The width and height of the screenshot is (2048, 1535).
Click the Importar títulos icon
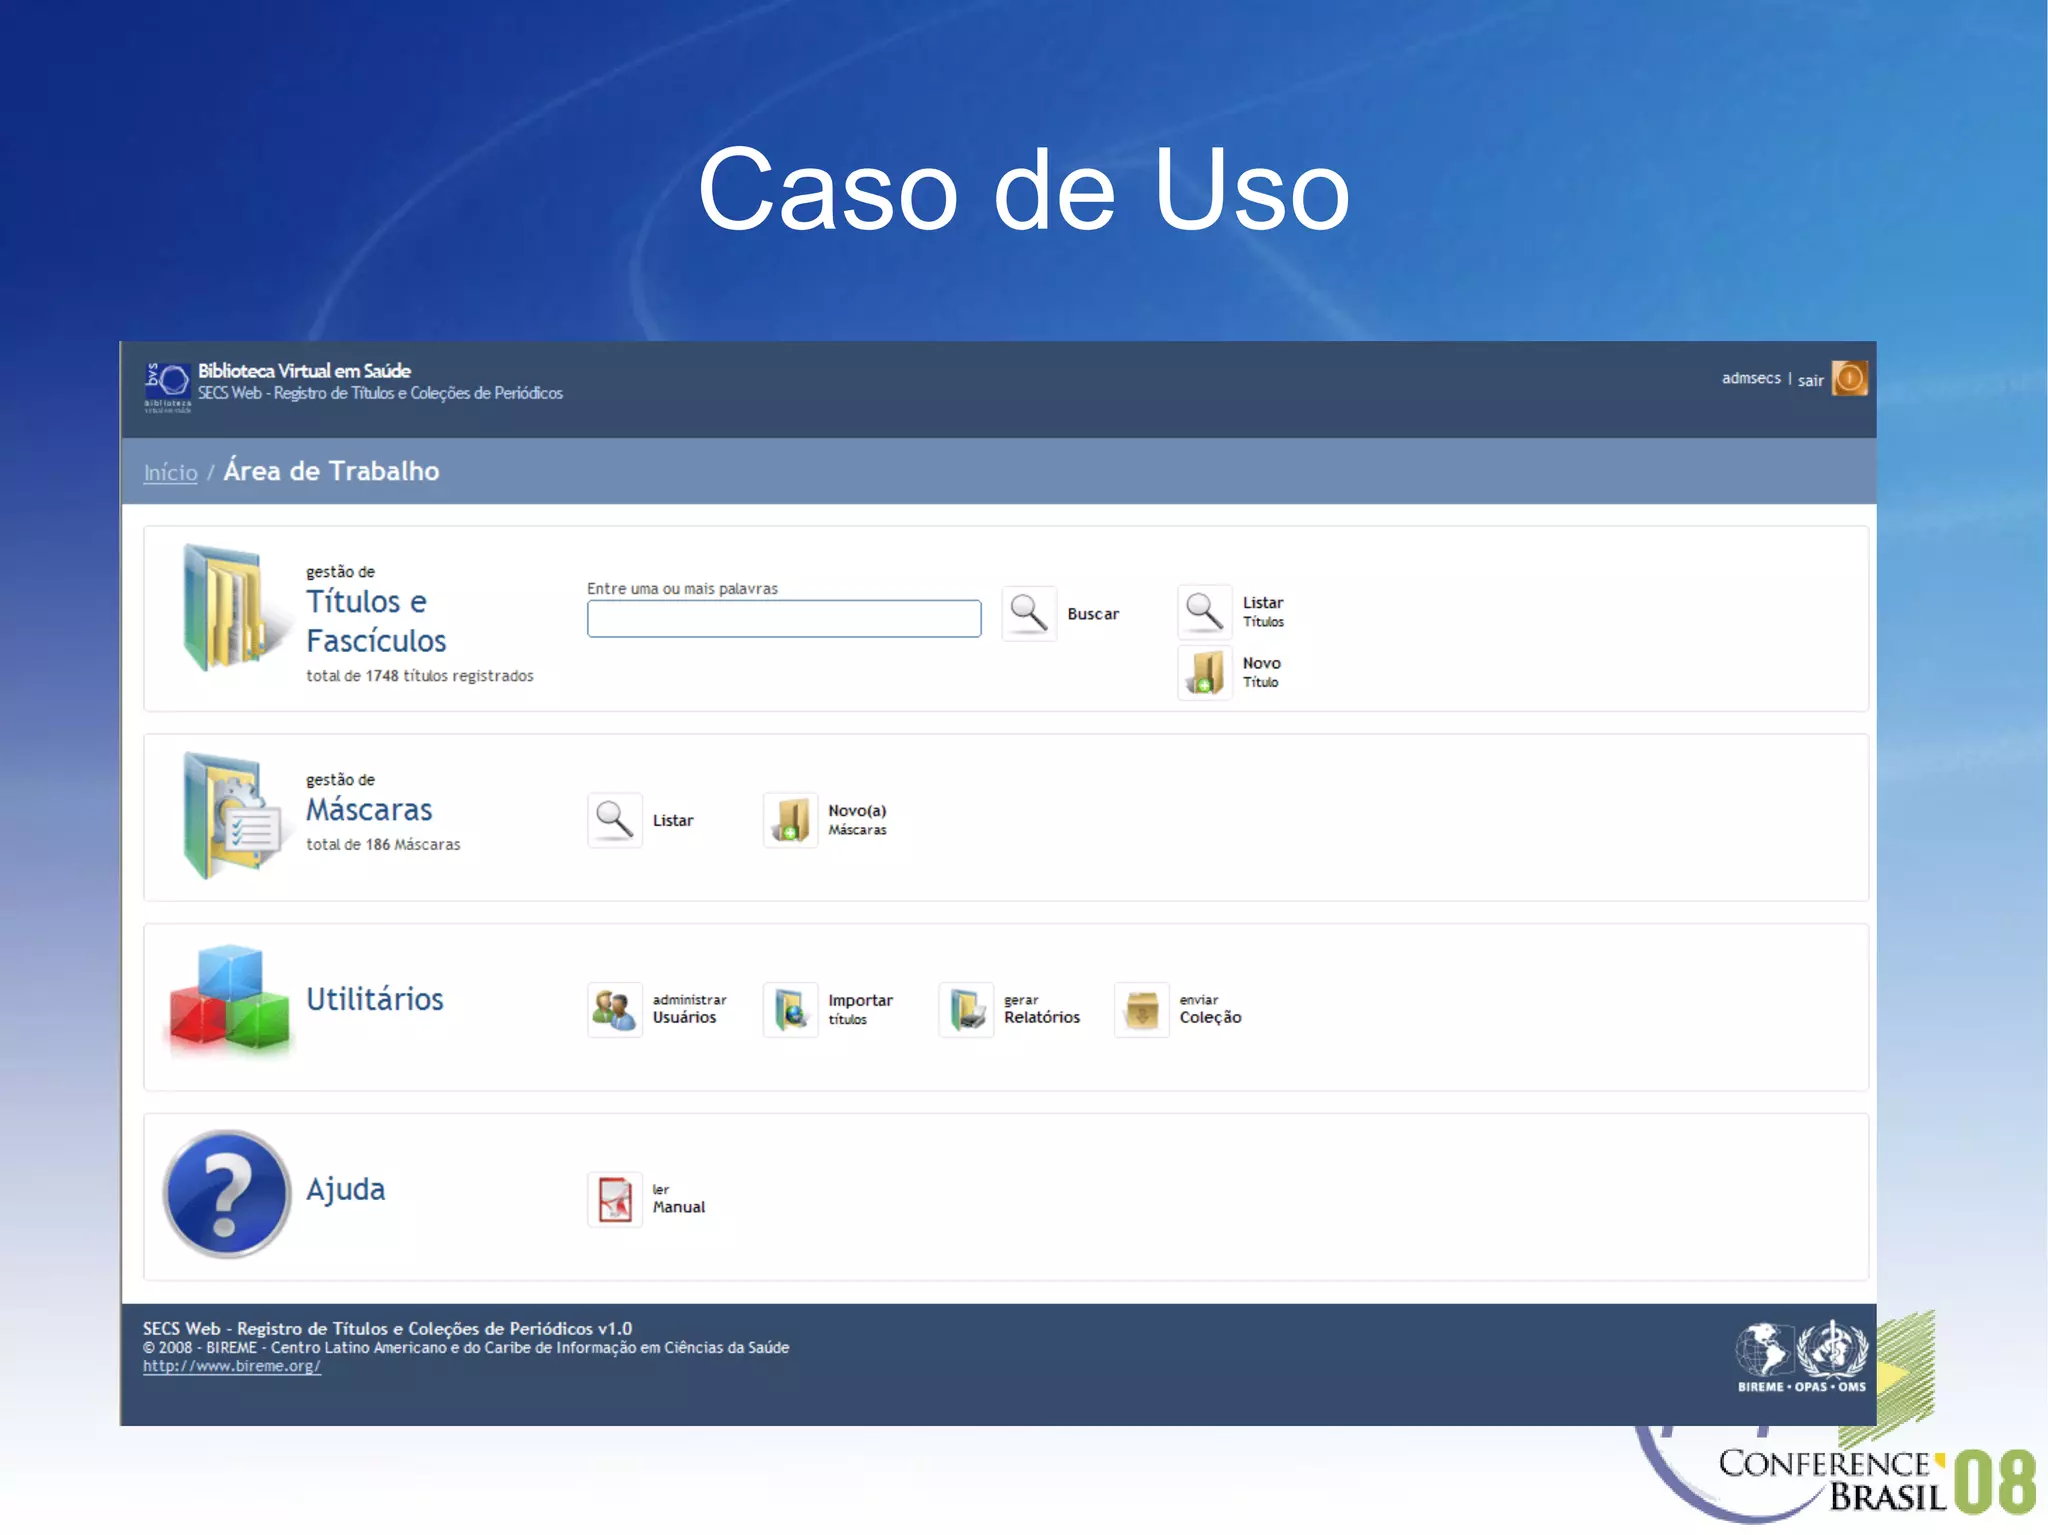pos(790,1009)
